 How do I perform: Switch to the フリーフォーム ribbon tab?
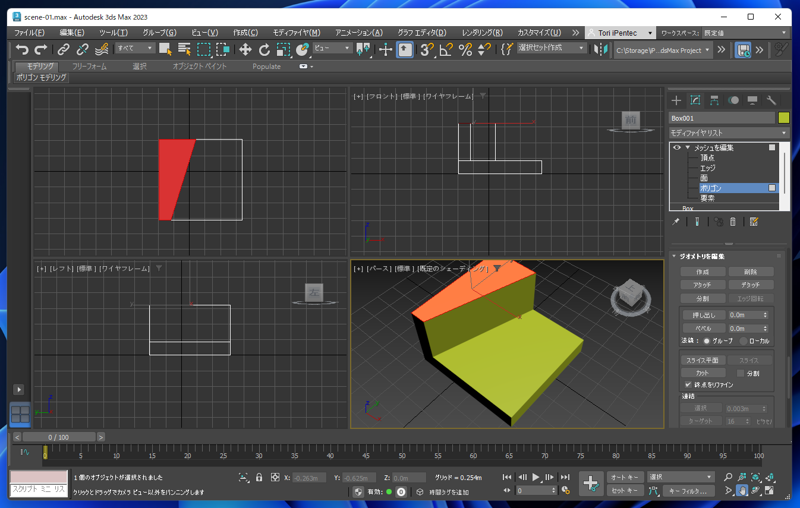[x=89, y=66]
